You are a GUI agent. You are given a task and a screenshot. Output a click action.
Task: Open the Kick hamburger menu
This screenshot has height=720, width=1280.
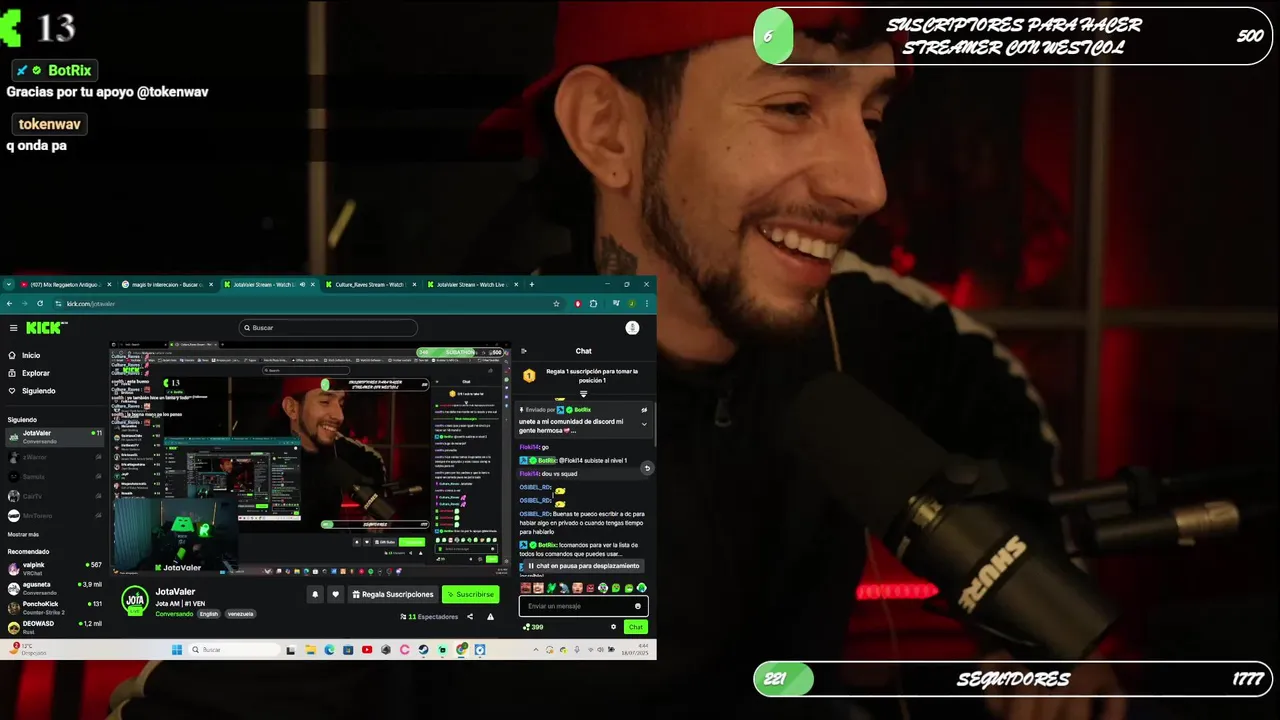point(13,328)
